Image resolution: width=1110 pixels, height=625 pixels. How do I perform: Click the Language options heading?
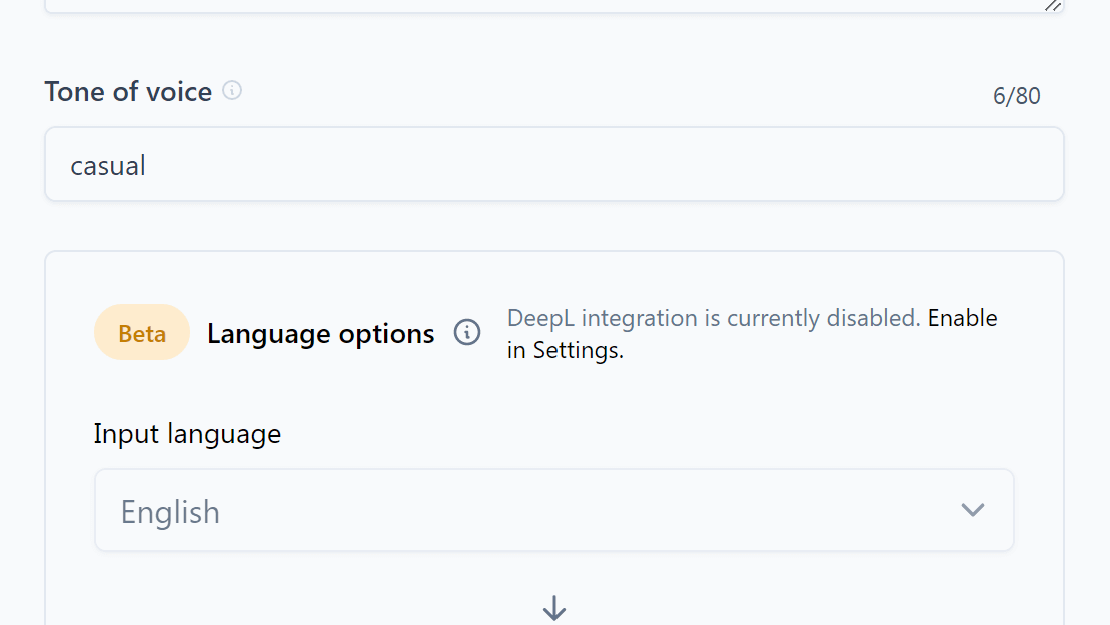[320, 333]
